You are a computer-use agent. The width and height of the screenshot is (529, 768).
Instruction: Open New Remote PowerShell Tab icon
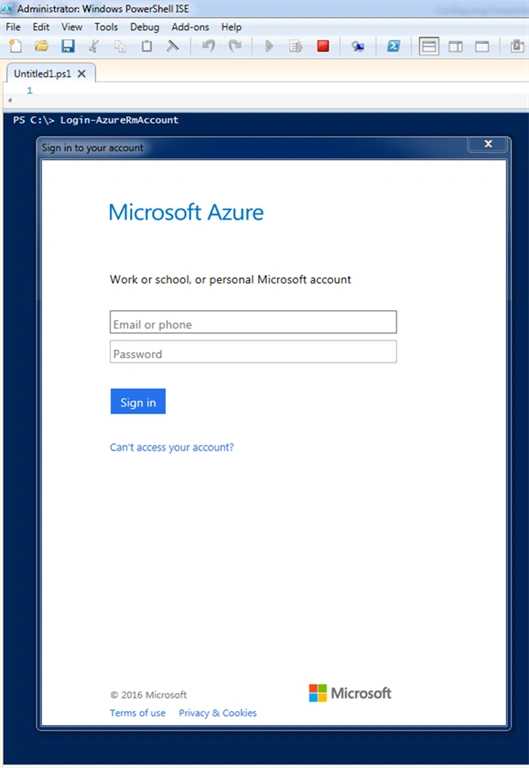click(x=358, y=47)
